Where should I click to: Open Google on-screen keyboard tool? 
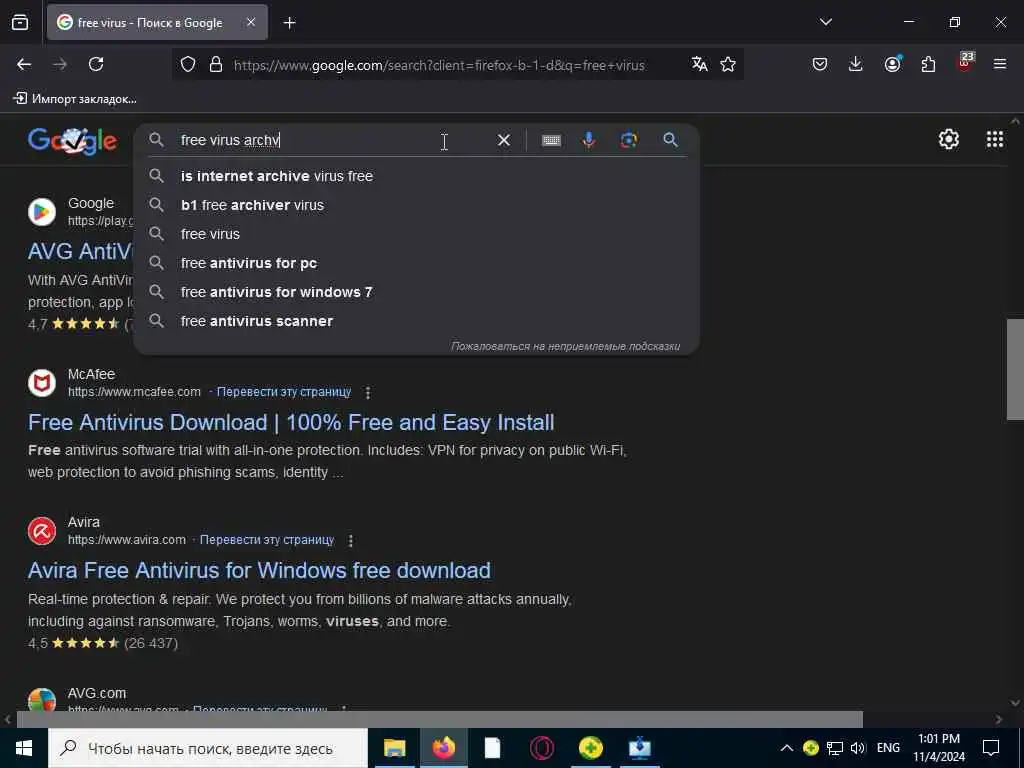[x=551, y=140]
